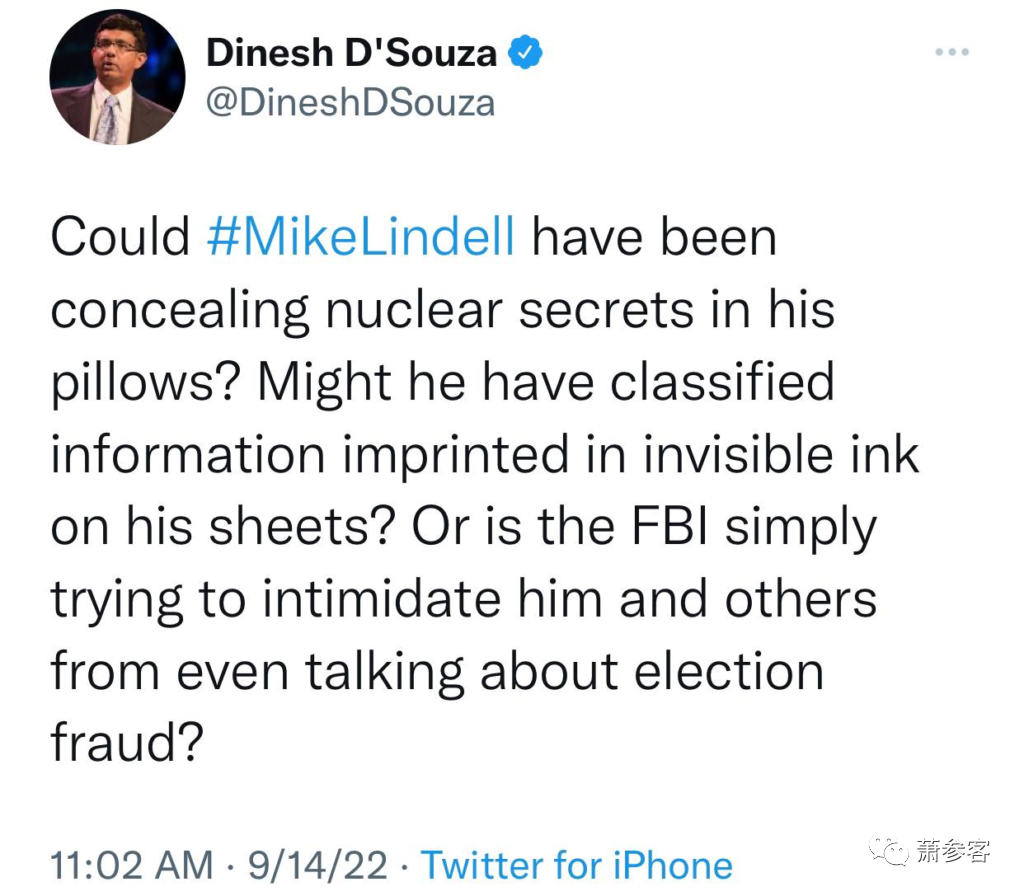Click the 9/14/22 date

[318, 865]
